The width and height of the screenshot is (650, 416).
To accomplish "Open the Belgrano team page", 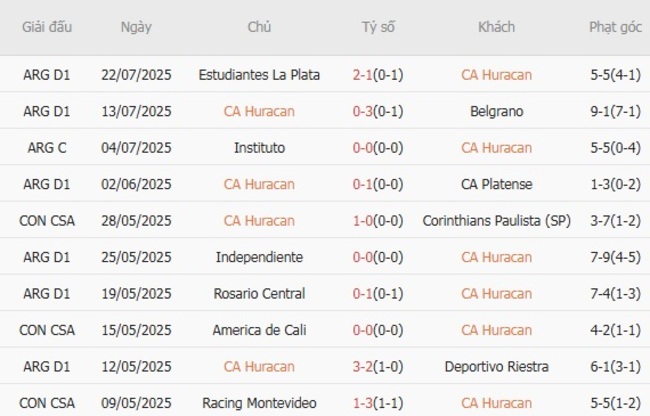I will pos(496,111).
